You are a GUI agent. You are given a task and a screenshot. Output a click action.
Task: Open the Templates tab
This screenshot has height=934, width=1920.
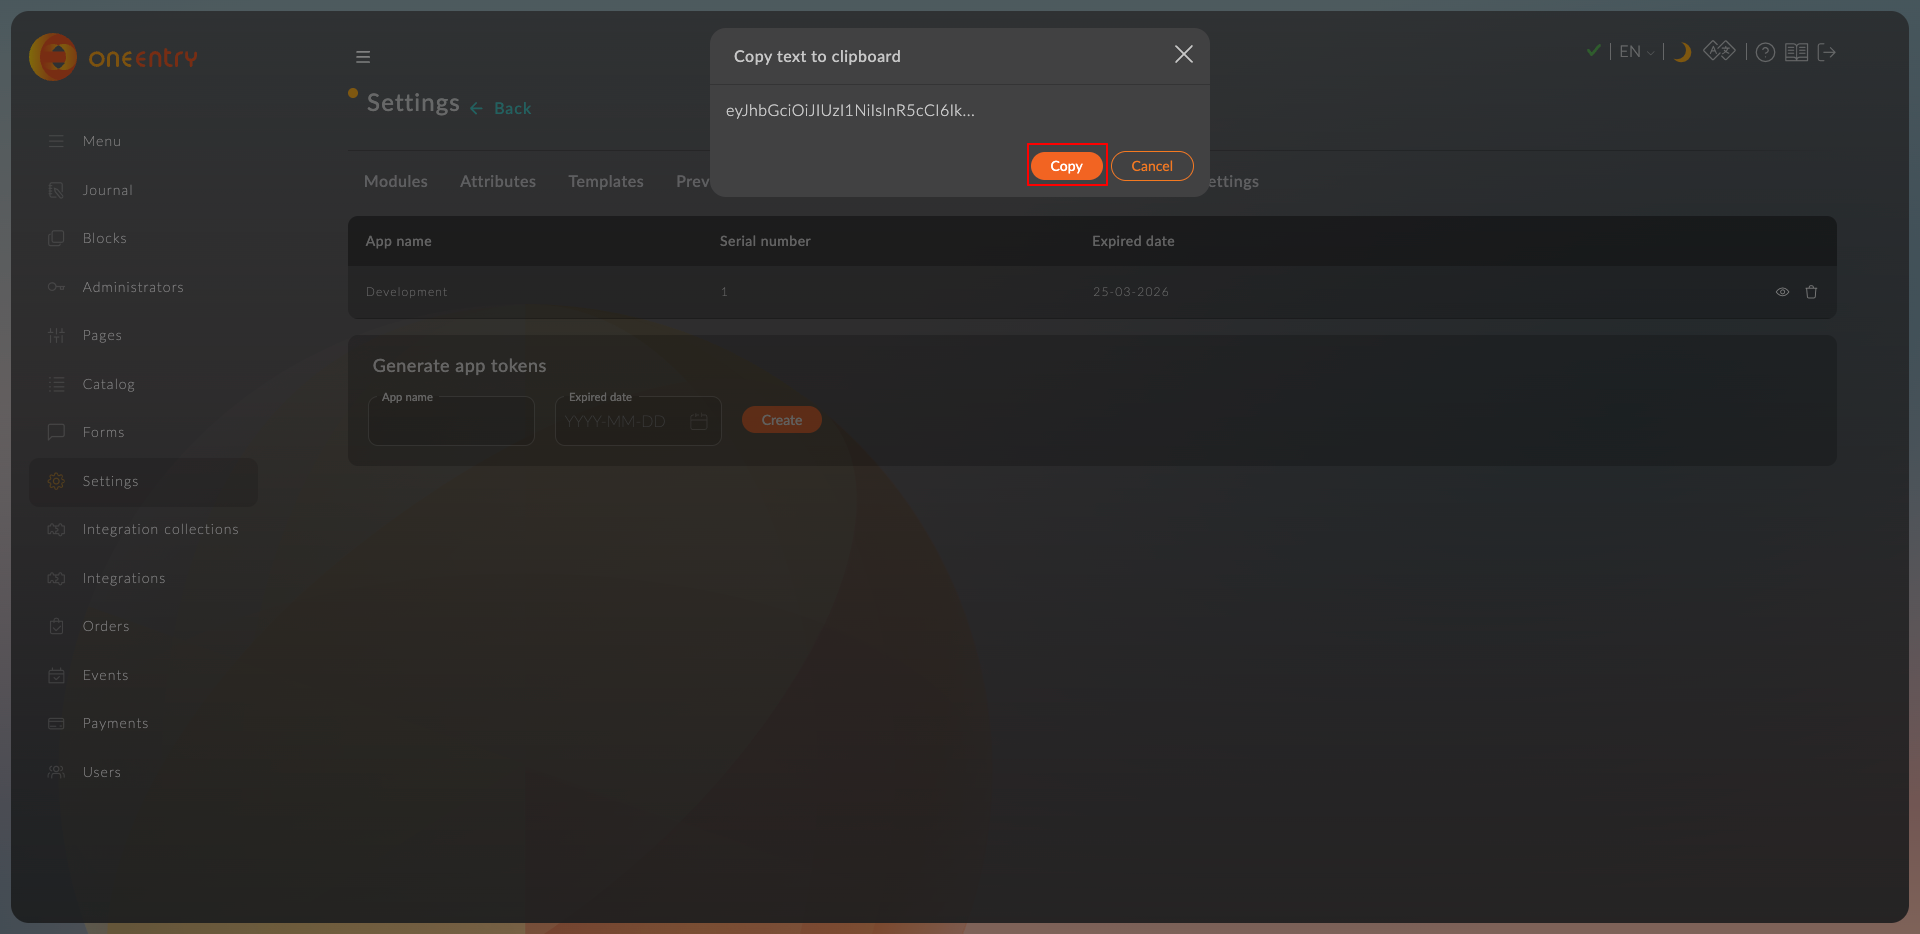pyautogui.click(x=606, y=181)
